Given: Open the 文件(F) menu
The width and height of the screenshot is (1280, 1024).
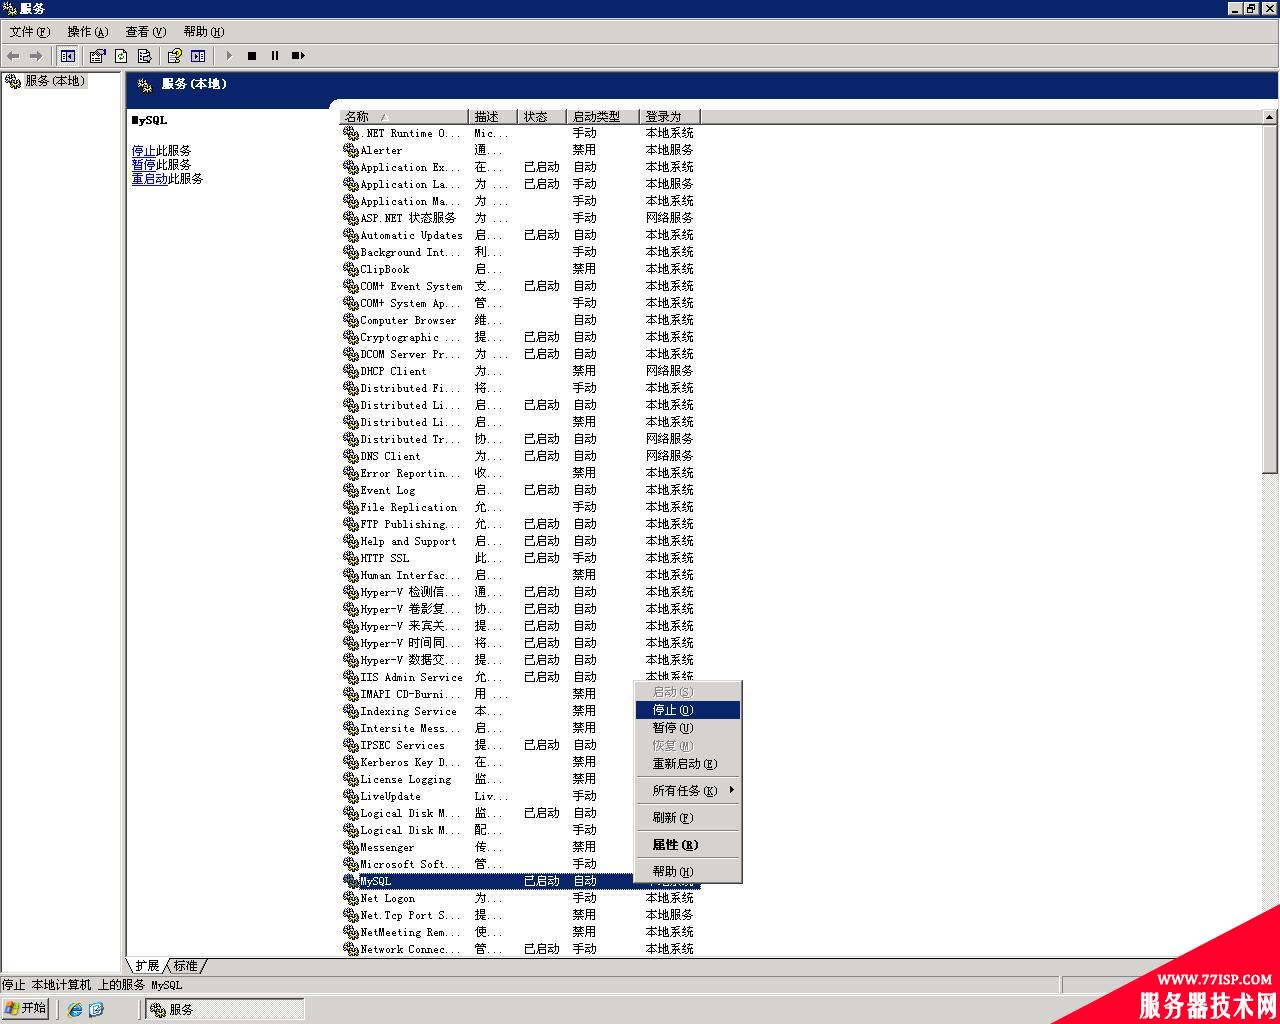Looking at the screenshot, I should [30, 32].
